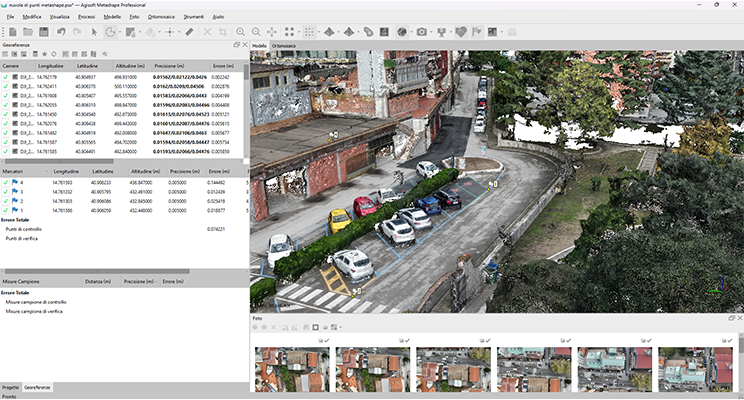Click the Misure Campione column header
Screen dimensions: 744x400
pyautogui.click(x=41, y=281)
